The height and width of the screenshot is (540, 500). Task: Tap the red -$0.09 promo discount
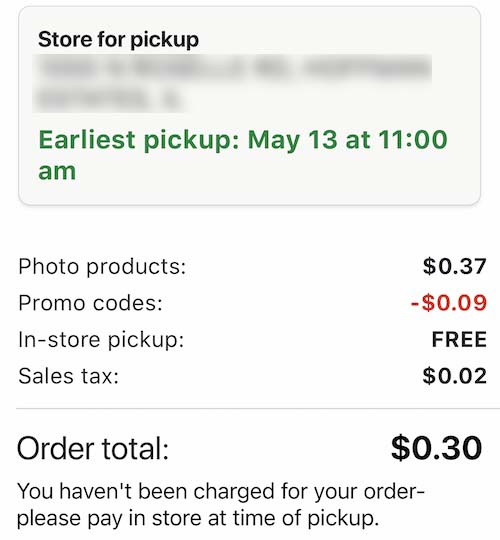point(449,303)
